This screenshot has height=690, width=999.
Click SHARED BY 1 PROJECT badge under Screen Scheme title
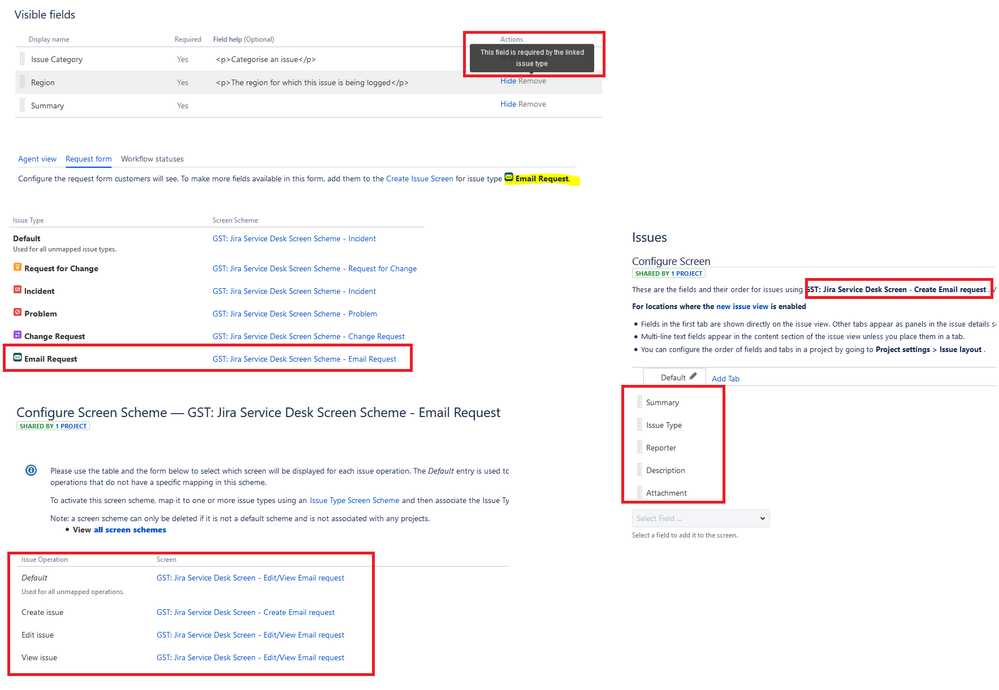coord(53,426)
